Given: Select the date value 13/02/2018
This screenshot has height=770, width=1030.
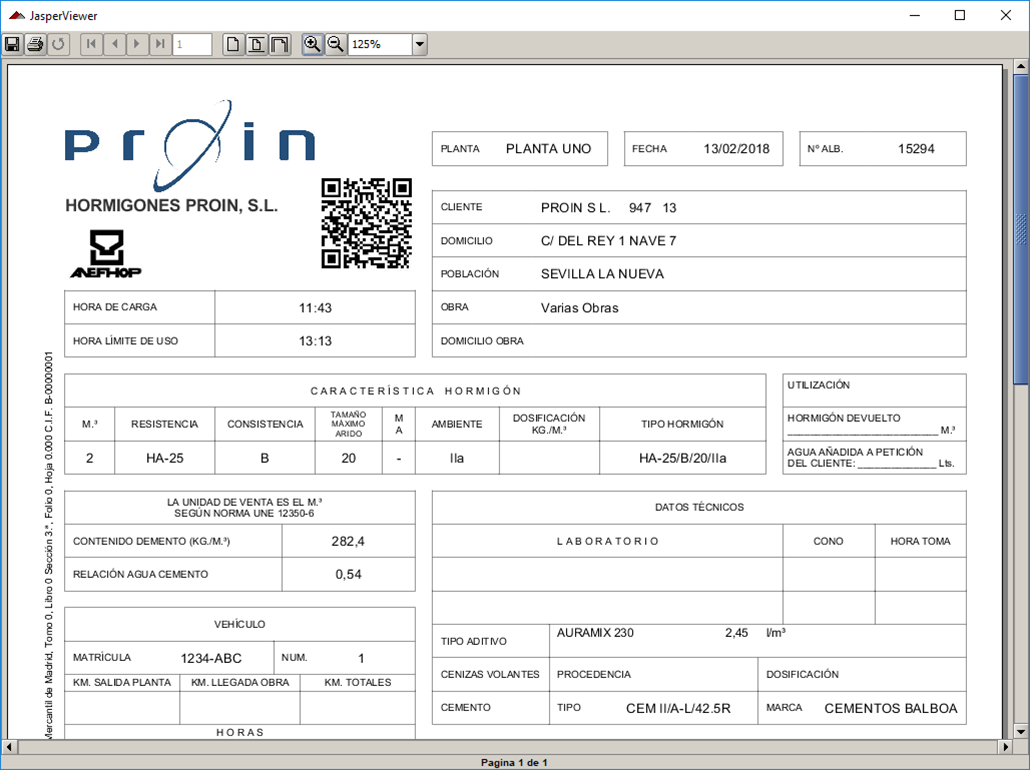Looking at the screenshot, I should 736,149.
